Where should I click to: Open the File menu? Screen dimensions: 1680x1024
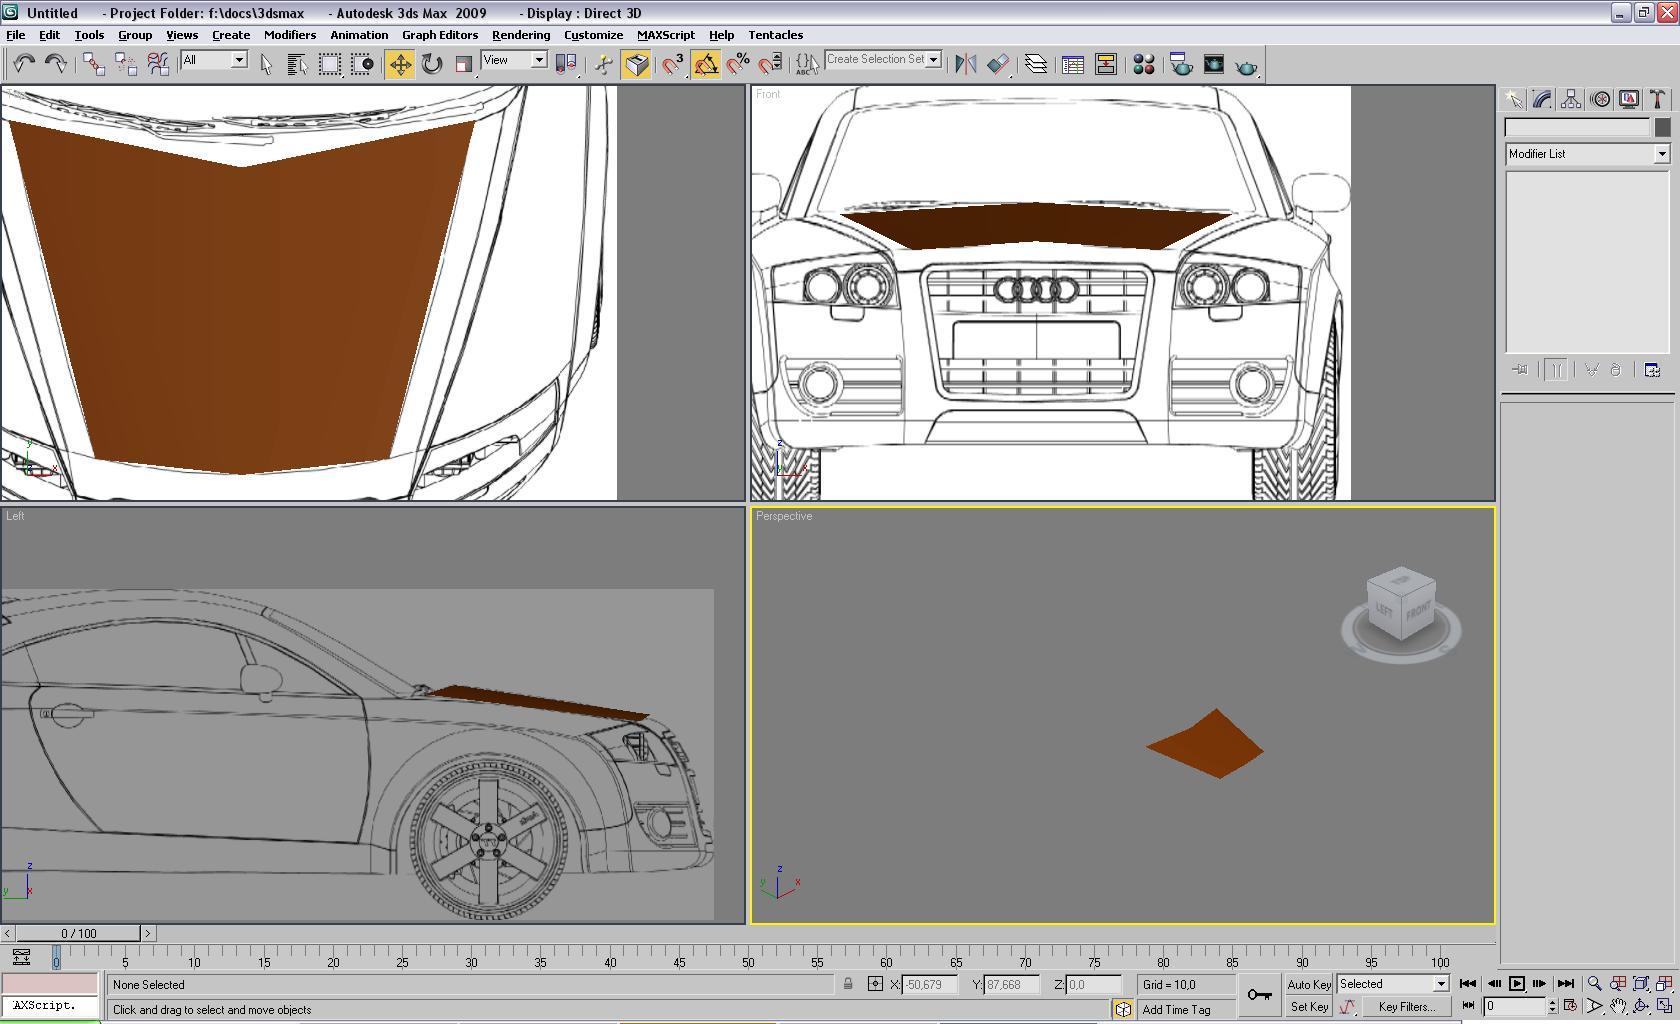click(16, 35)
